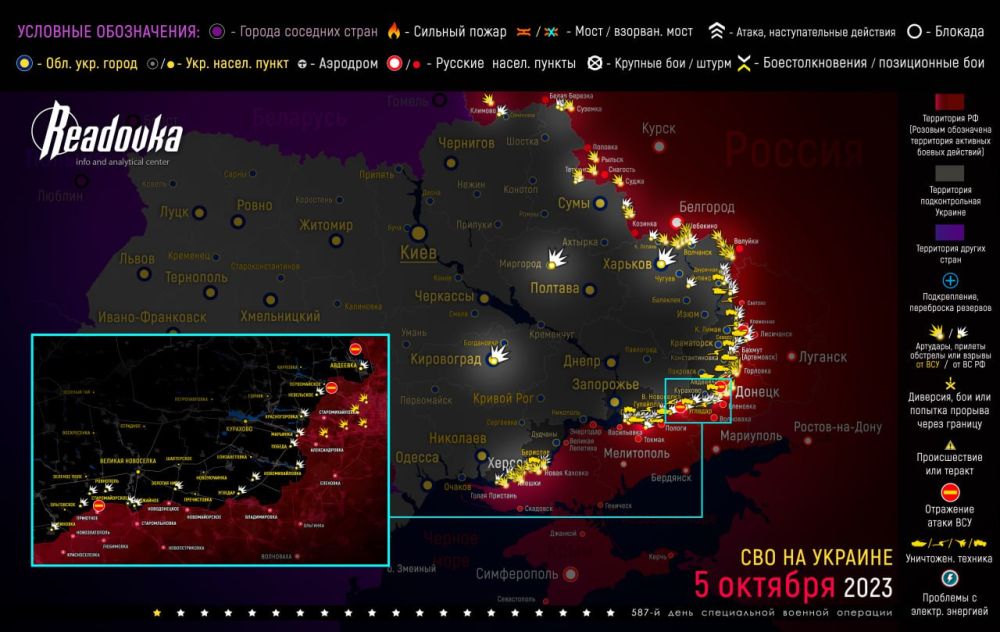1000x632 pixels.
Task: Click the repelled attack red stop icon in legend
Action: click(950, 493)
